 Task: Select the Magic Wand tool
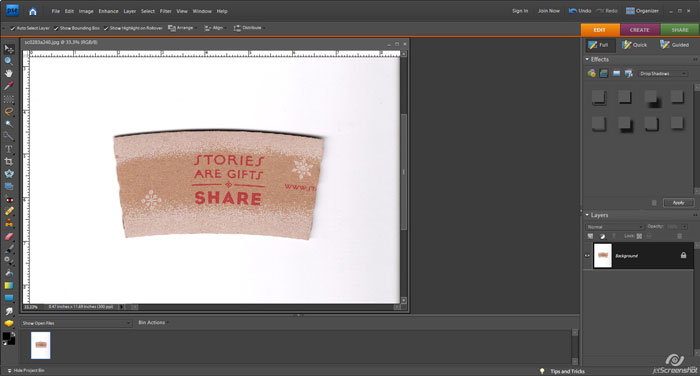pos(8,124)
